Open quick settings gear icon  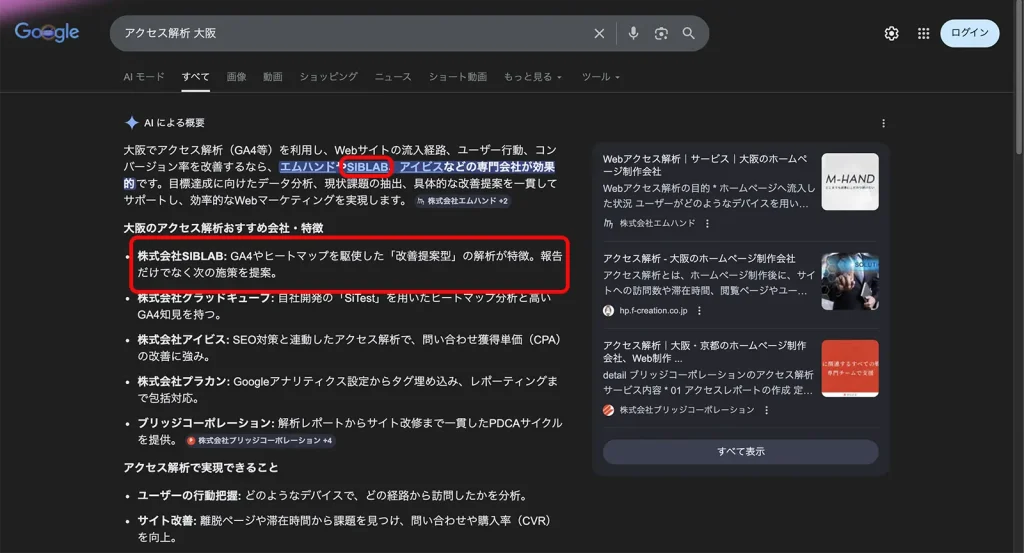891,33
